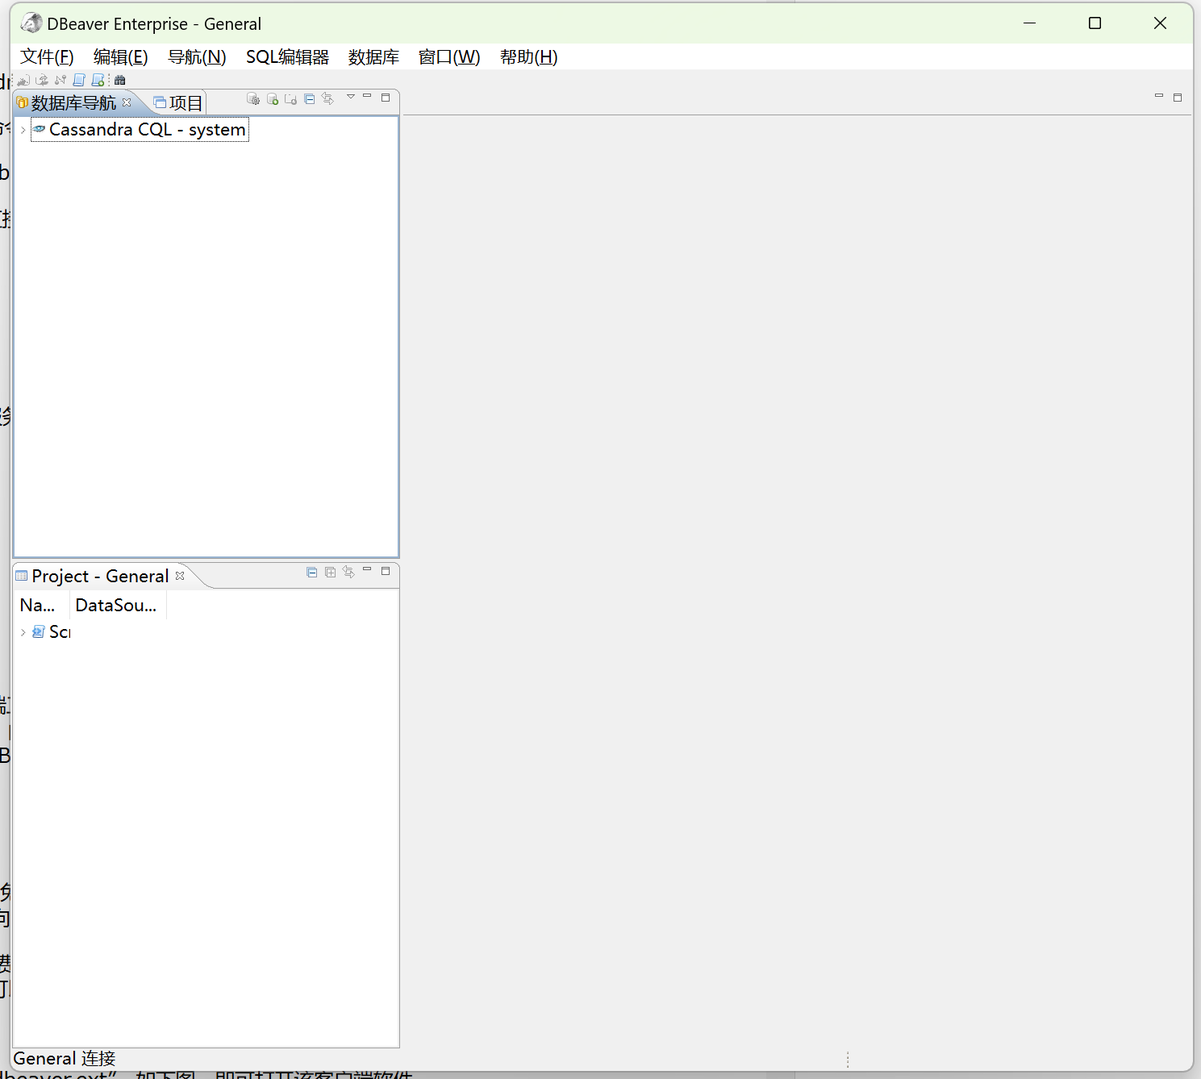Open the 窗口(W) menu

tap(449, 57)
